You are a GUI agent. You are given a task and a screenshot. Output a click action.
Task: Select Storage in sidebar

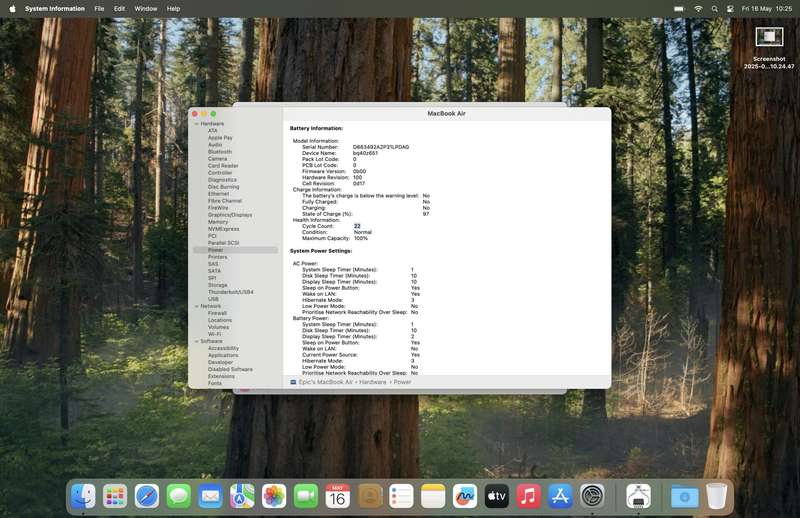pyautogui.click(x=217, y=285)
